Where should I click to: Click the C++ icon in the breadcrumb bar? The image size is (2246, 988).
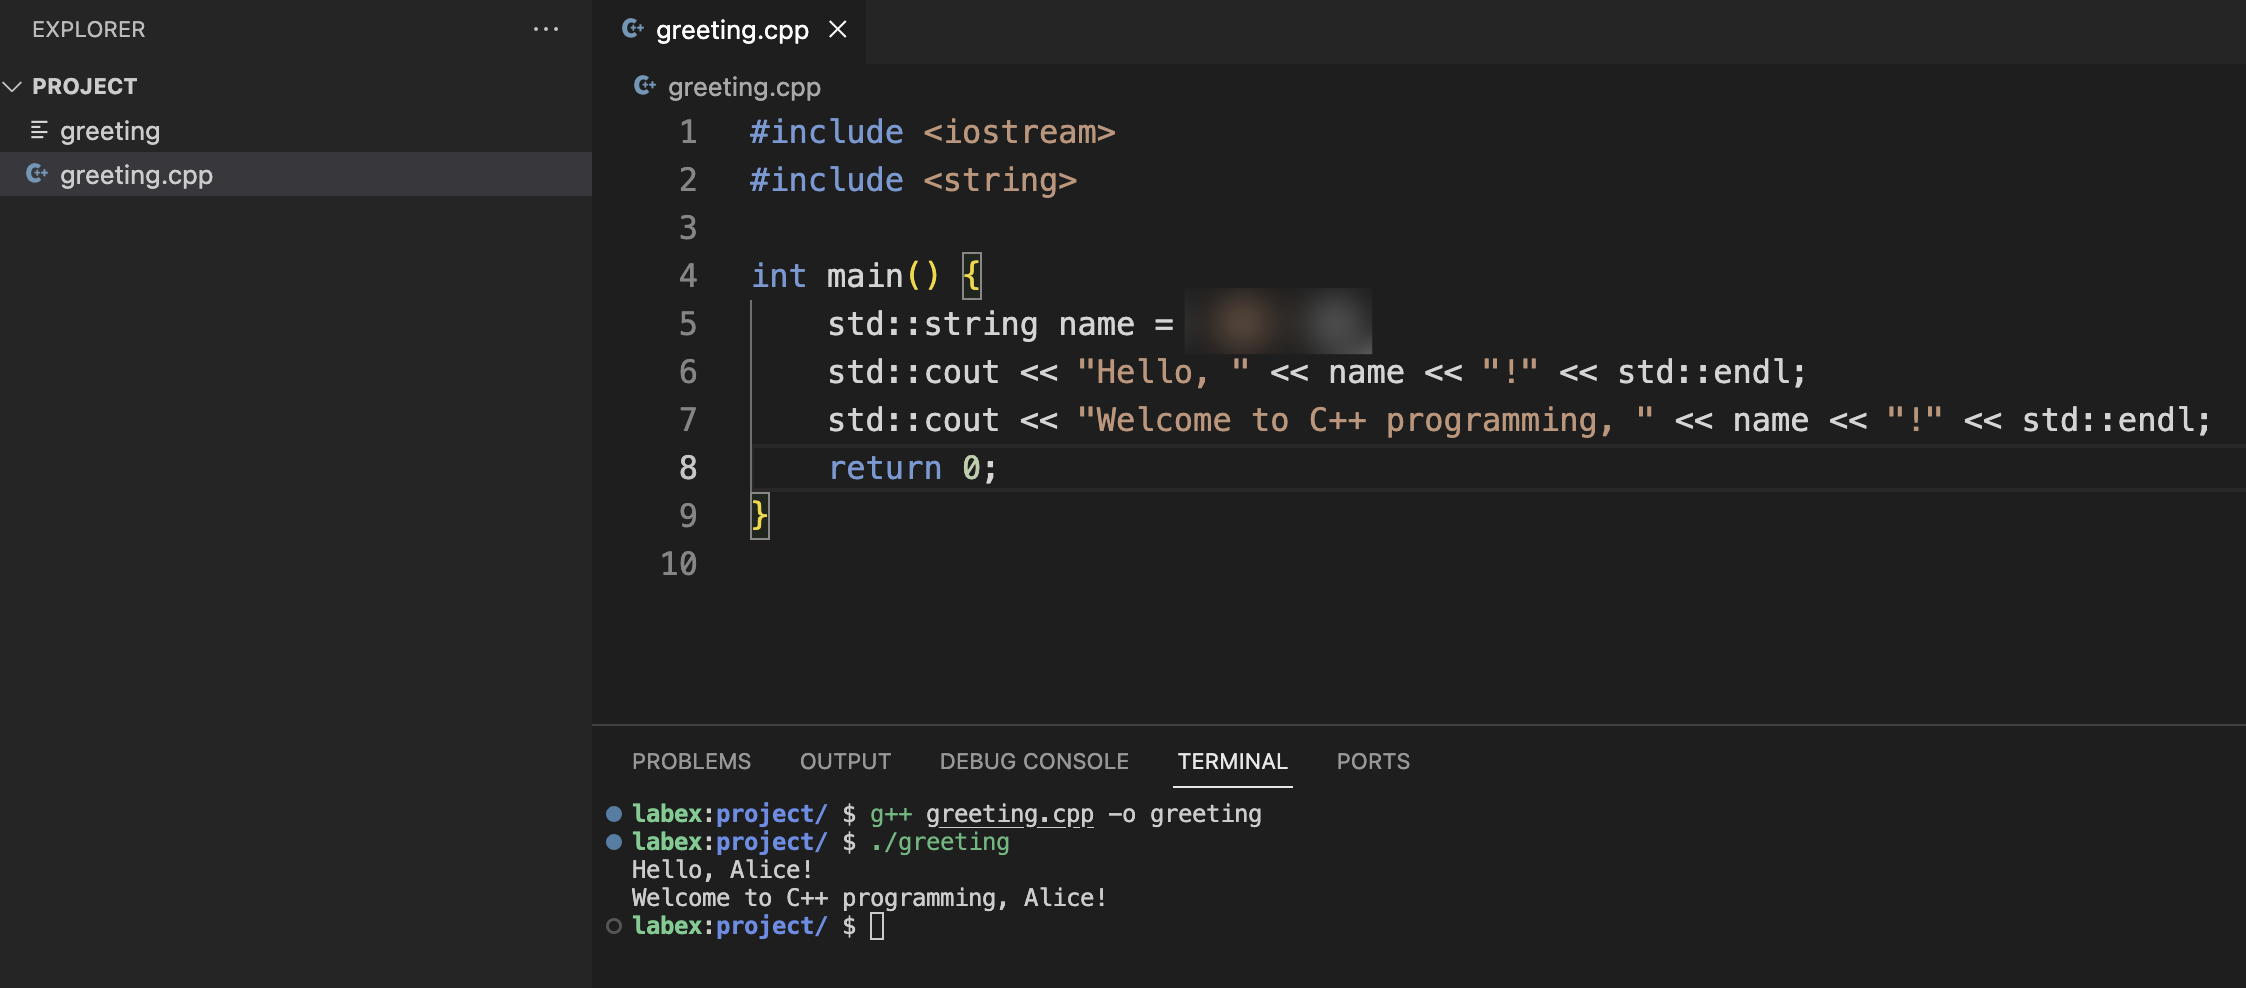point(644,86)
